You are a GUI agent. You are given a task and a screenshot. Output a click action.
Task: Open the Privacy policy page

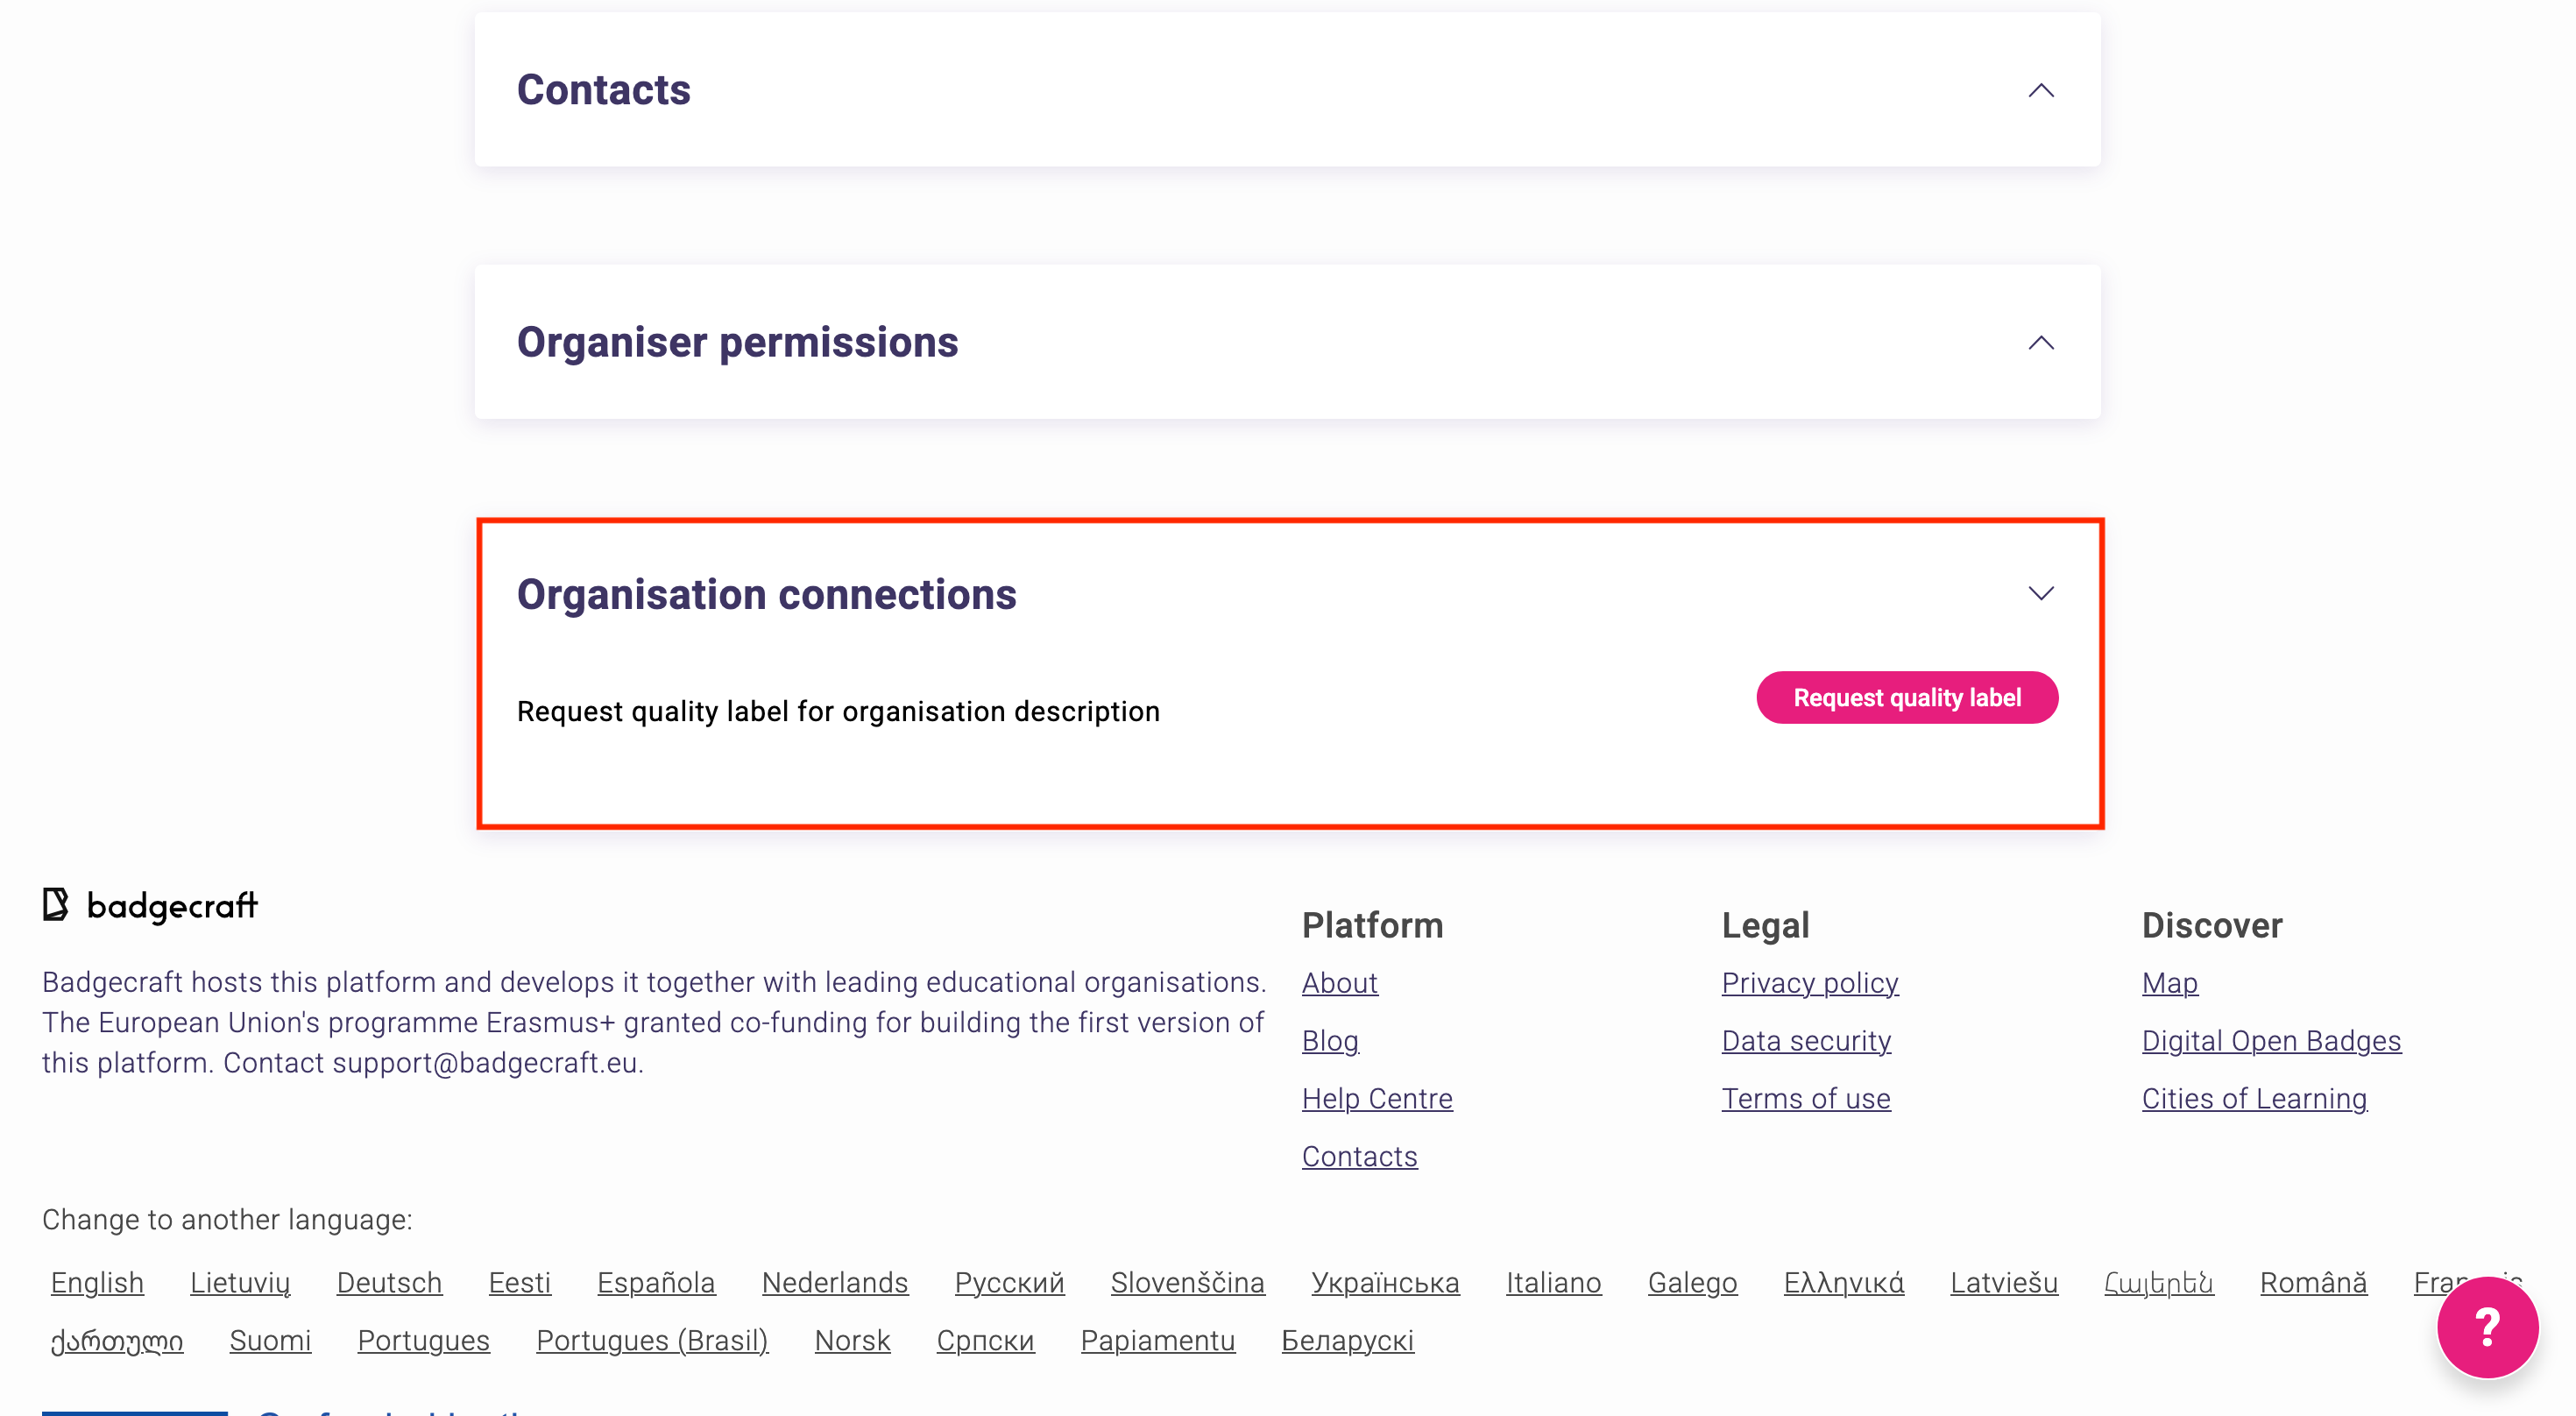point(1809,983)
